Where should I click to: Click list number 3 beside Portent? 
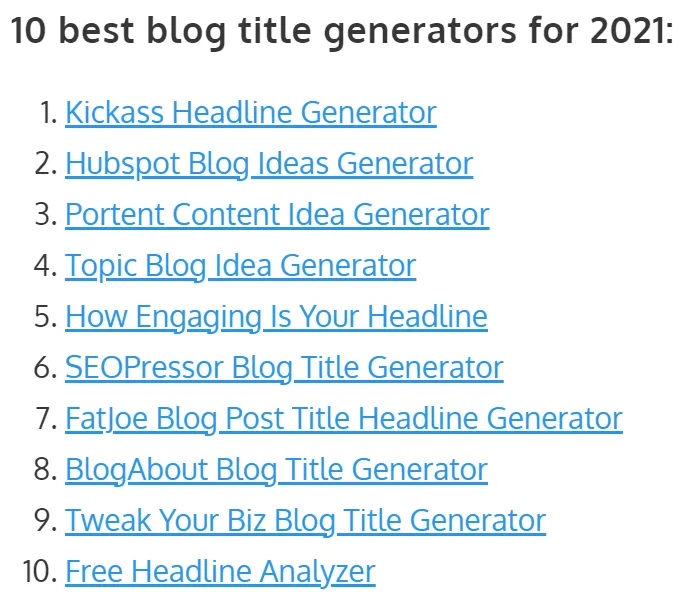click(46, 214)
